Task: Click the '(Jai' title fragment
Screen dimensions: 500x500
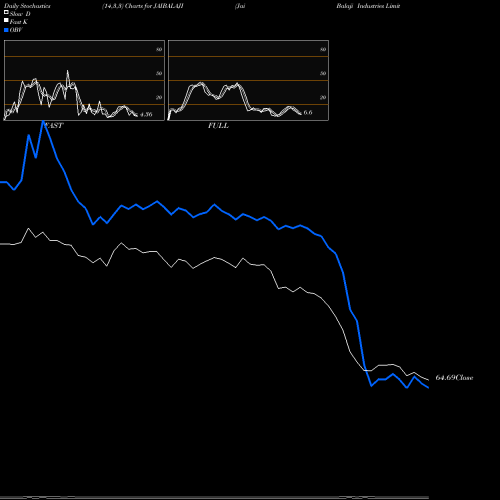Action: tap(240, 6)
